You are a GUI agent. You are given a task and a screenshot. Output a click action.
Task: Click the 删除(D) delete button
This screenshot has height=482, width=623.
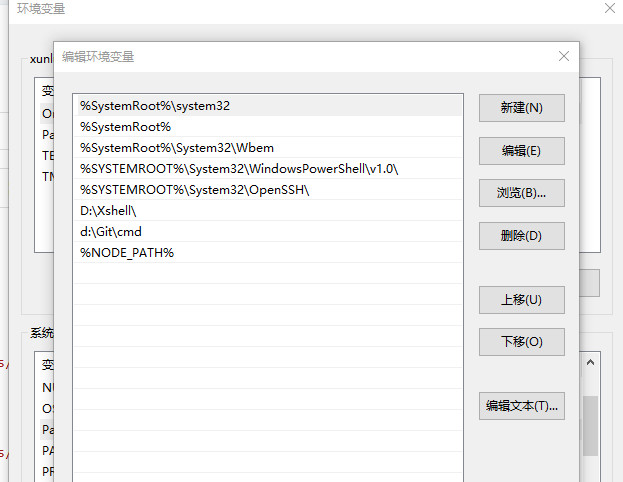click(x=521, y=236)
